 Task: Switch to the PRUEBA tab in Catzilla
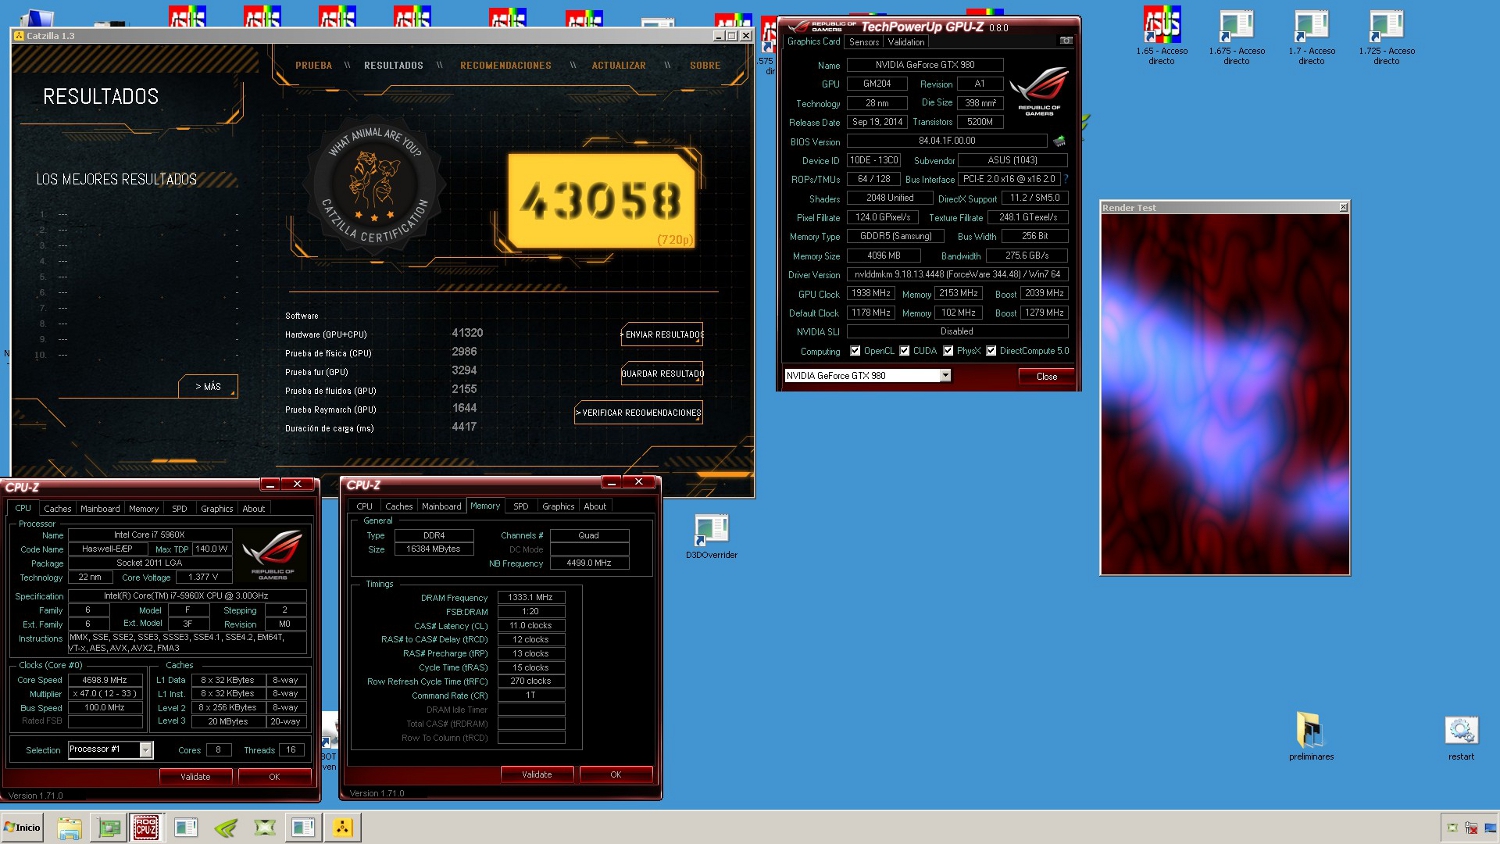(x=313, y=65)
